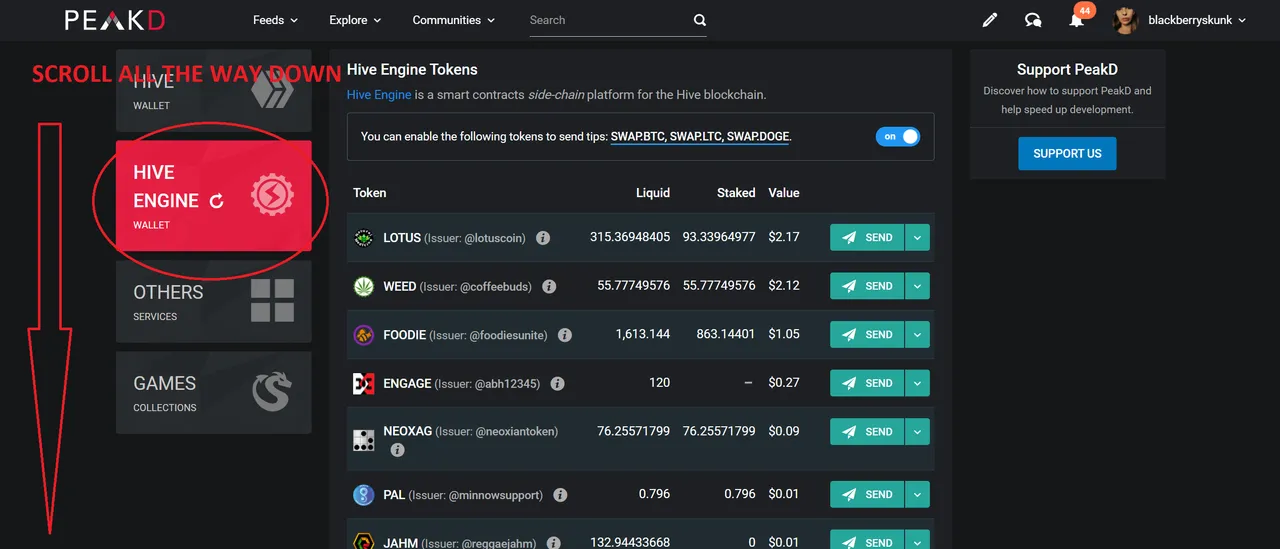Screen dimensions: 1280x549
Task: Send WEED tokens
Action: tap(867, 286)
